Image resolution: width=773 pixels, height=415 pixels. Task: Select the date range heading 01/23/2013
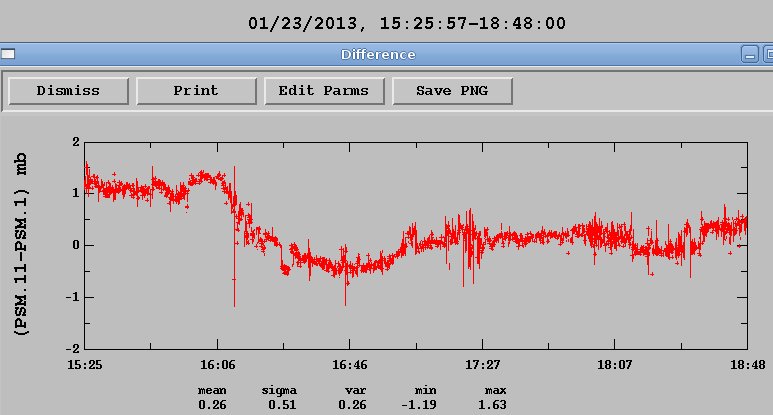pos(407,23)
